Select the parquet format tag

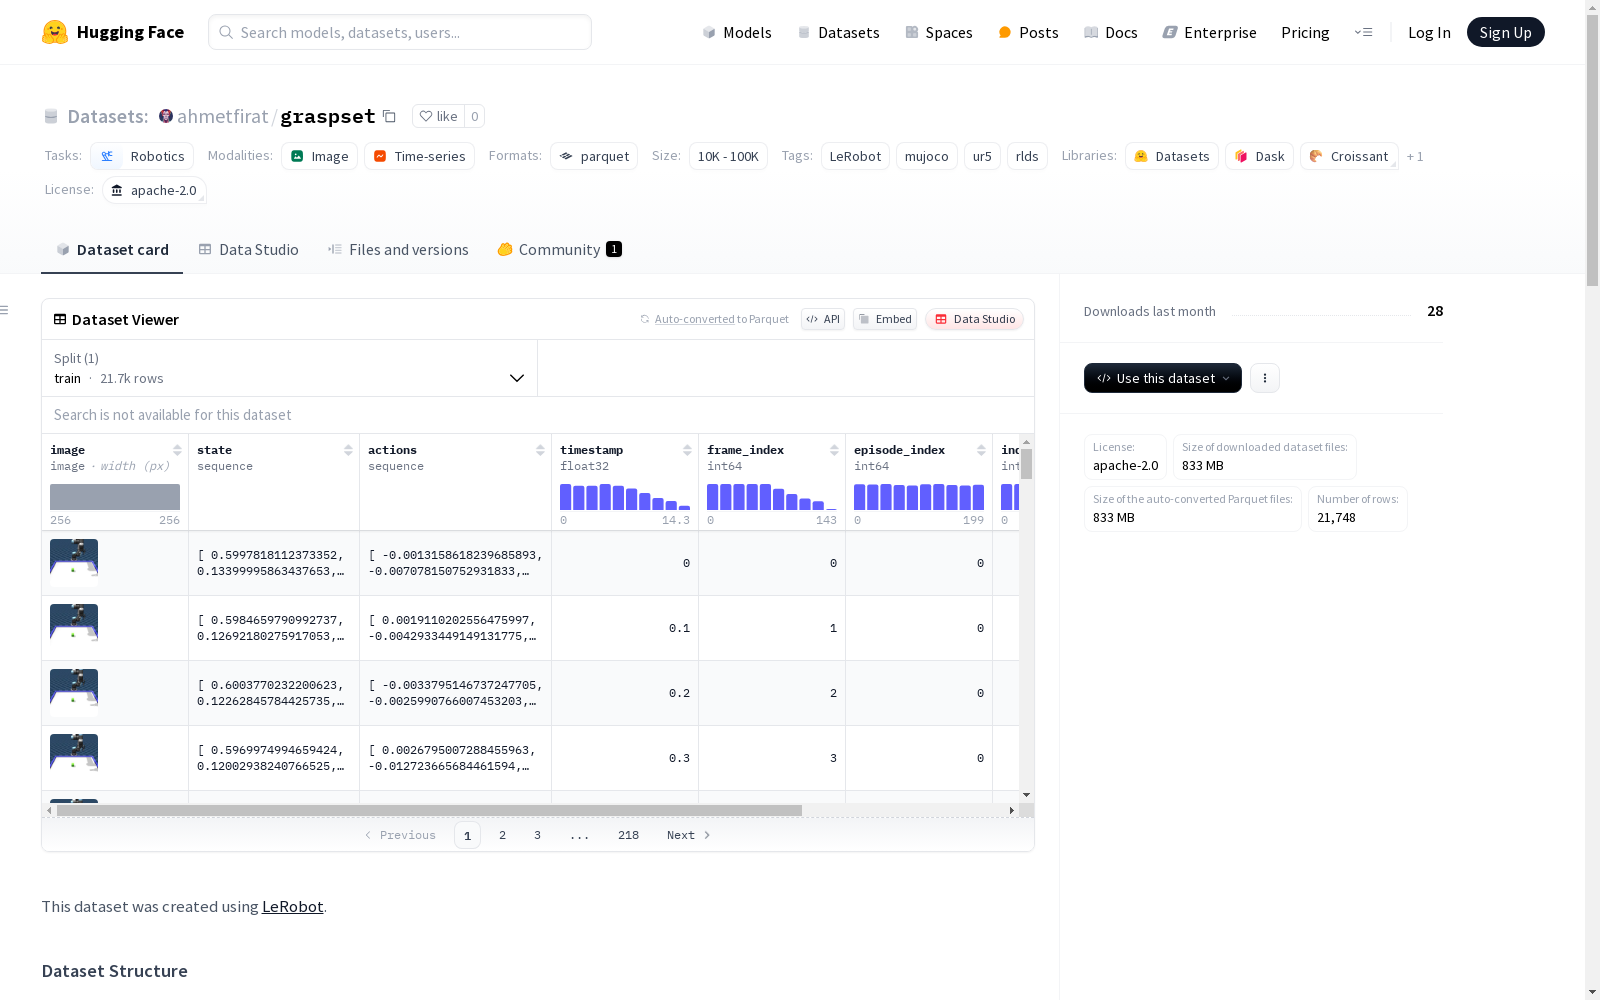(594, 156)
